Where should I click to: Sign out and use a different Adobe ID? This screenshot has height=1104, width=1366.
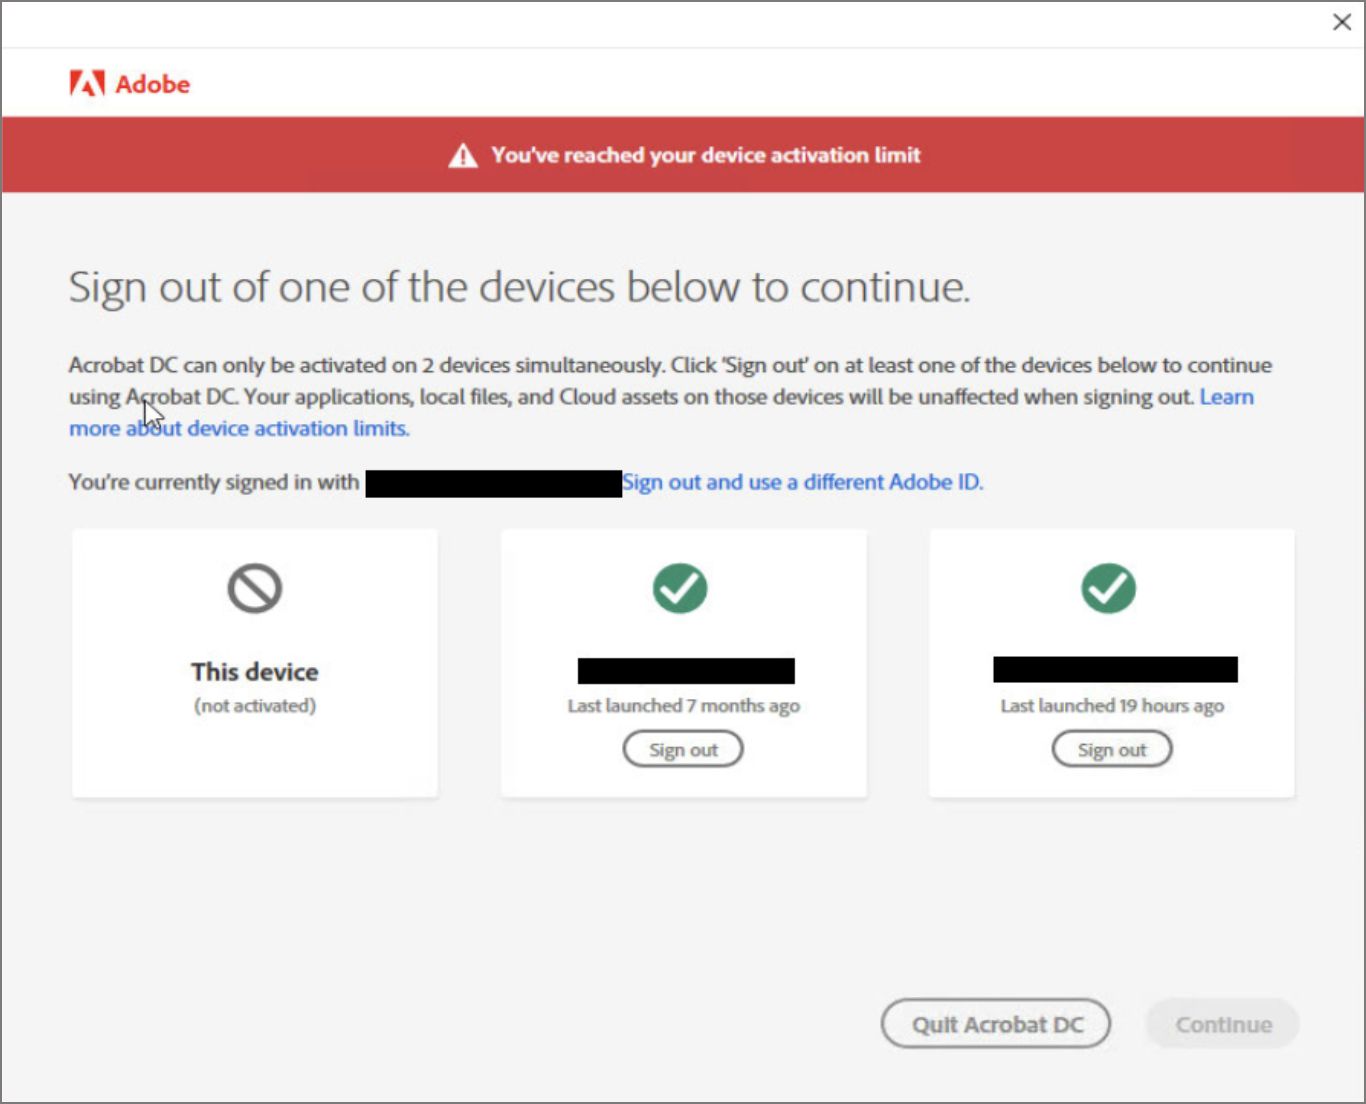tap(802, 482)
